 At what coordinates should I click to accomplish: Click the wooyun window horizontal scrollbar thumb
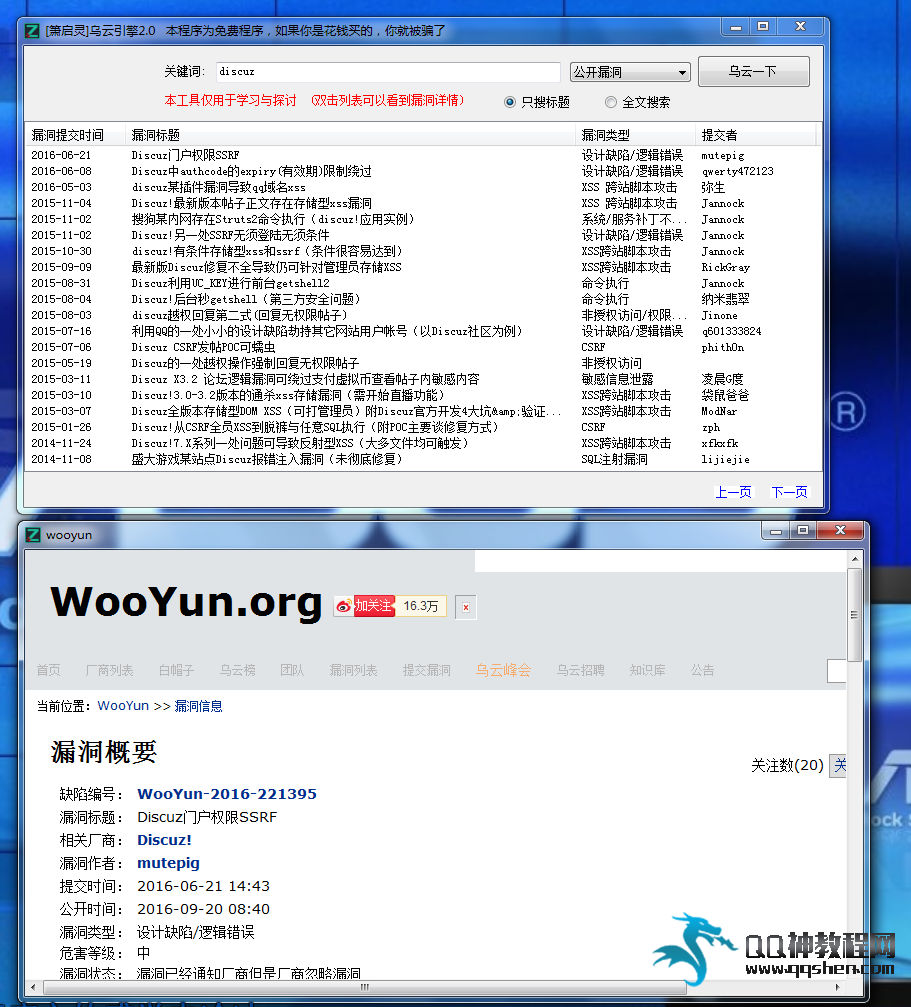(365, 987)
